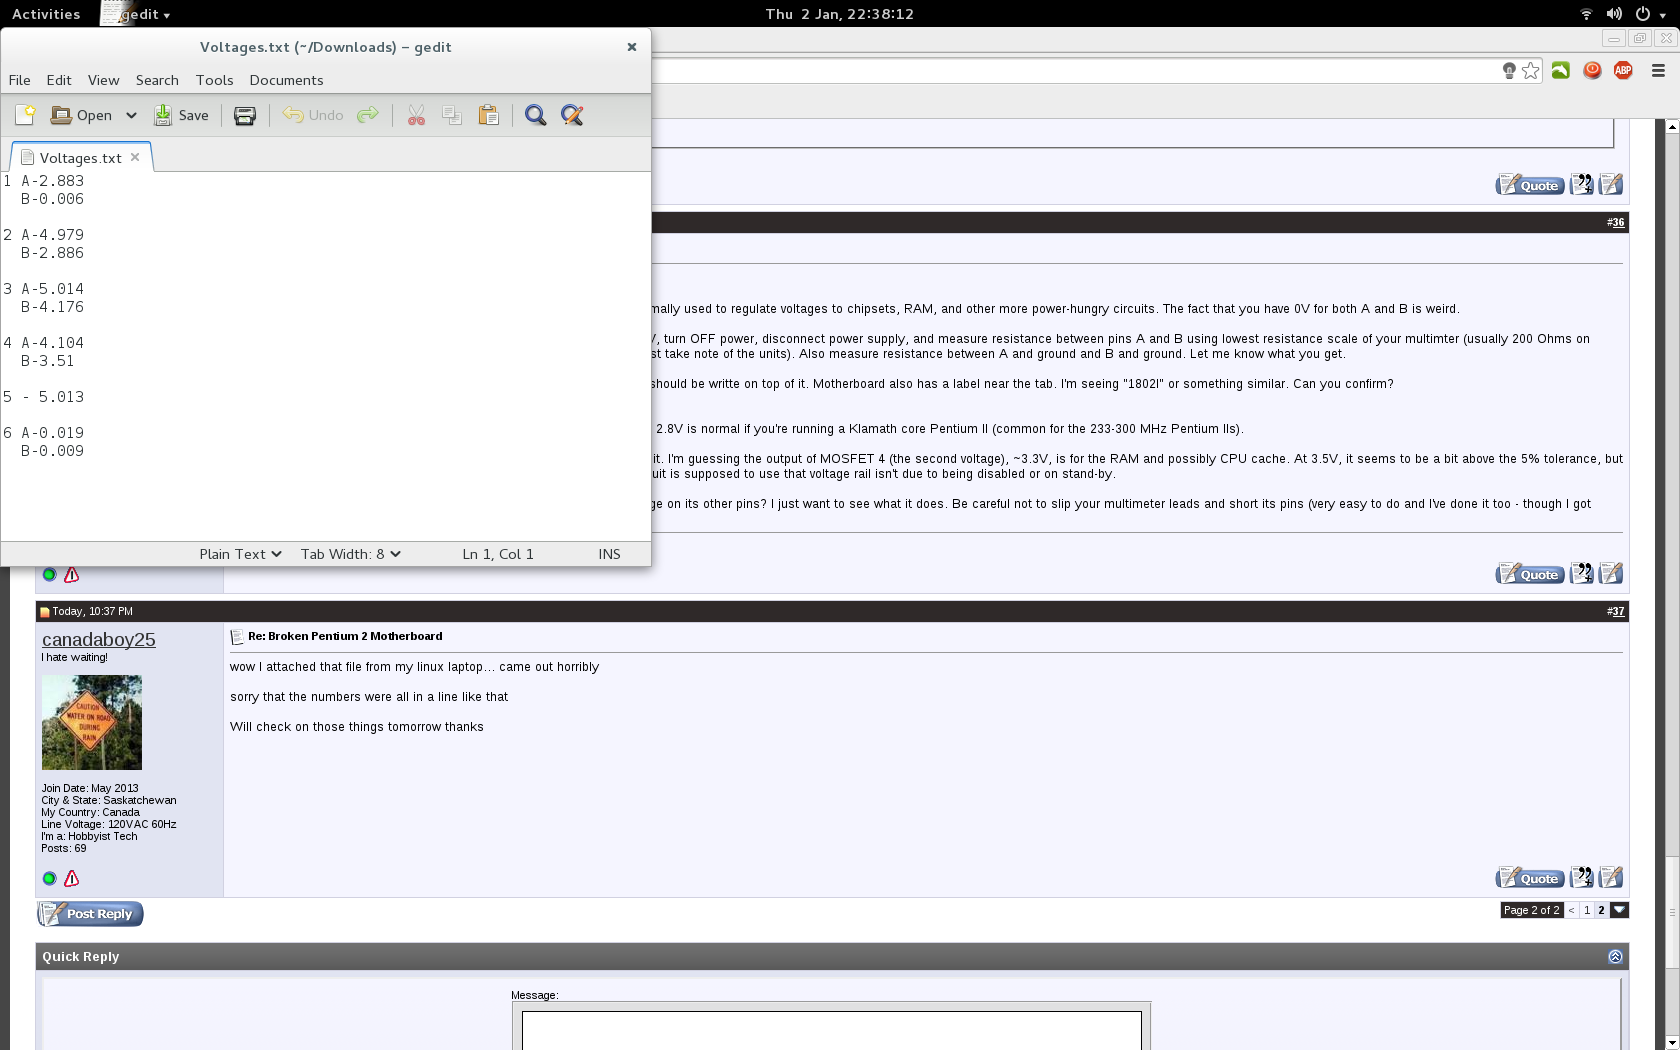Open the Wi-Fi indicator in system tray
Screen dimensions: 1680x1050
pos(1586,14)
